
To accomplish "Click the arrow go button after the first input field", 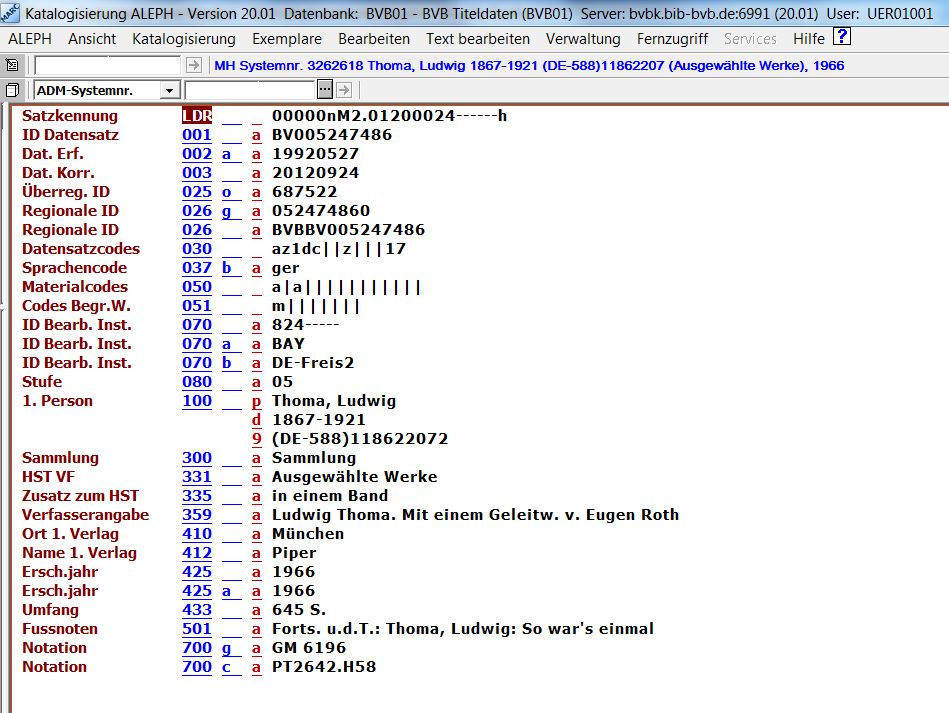I will tap(194, 65).
